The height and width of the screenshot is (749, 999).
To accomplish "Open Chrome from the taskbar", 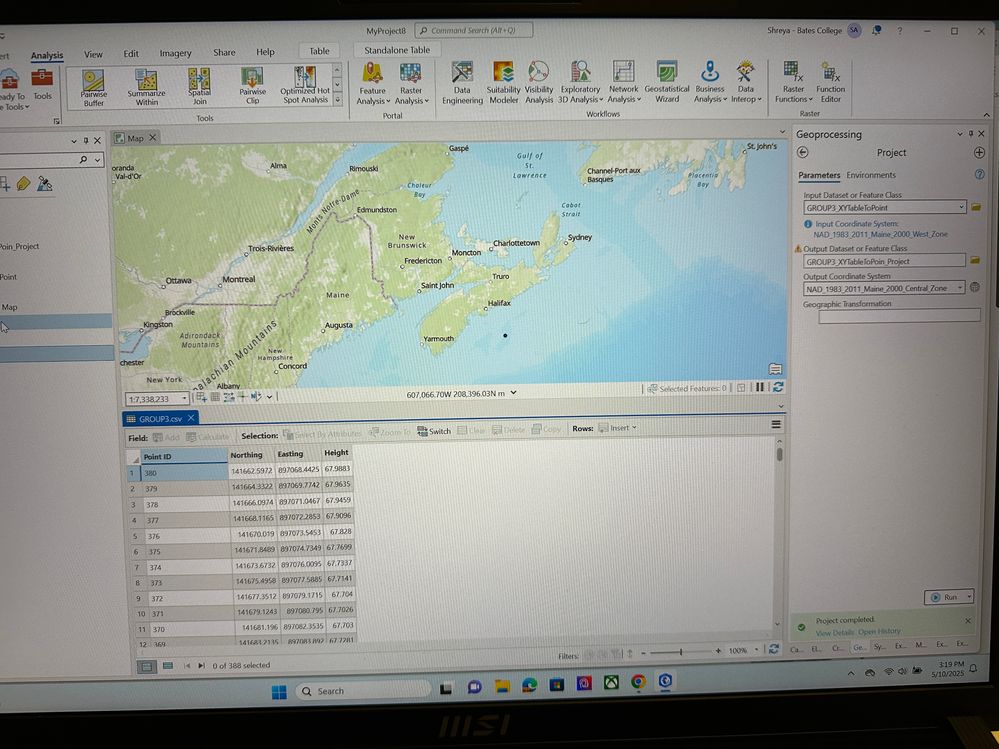I will pos(638,682).
